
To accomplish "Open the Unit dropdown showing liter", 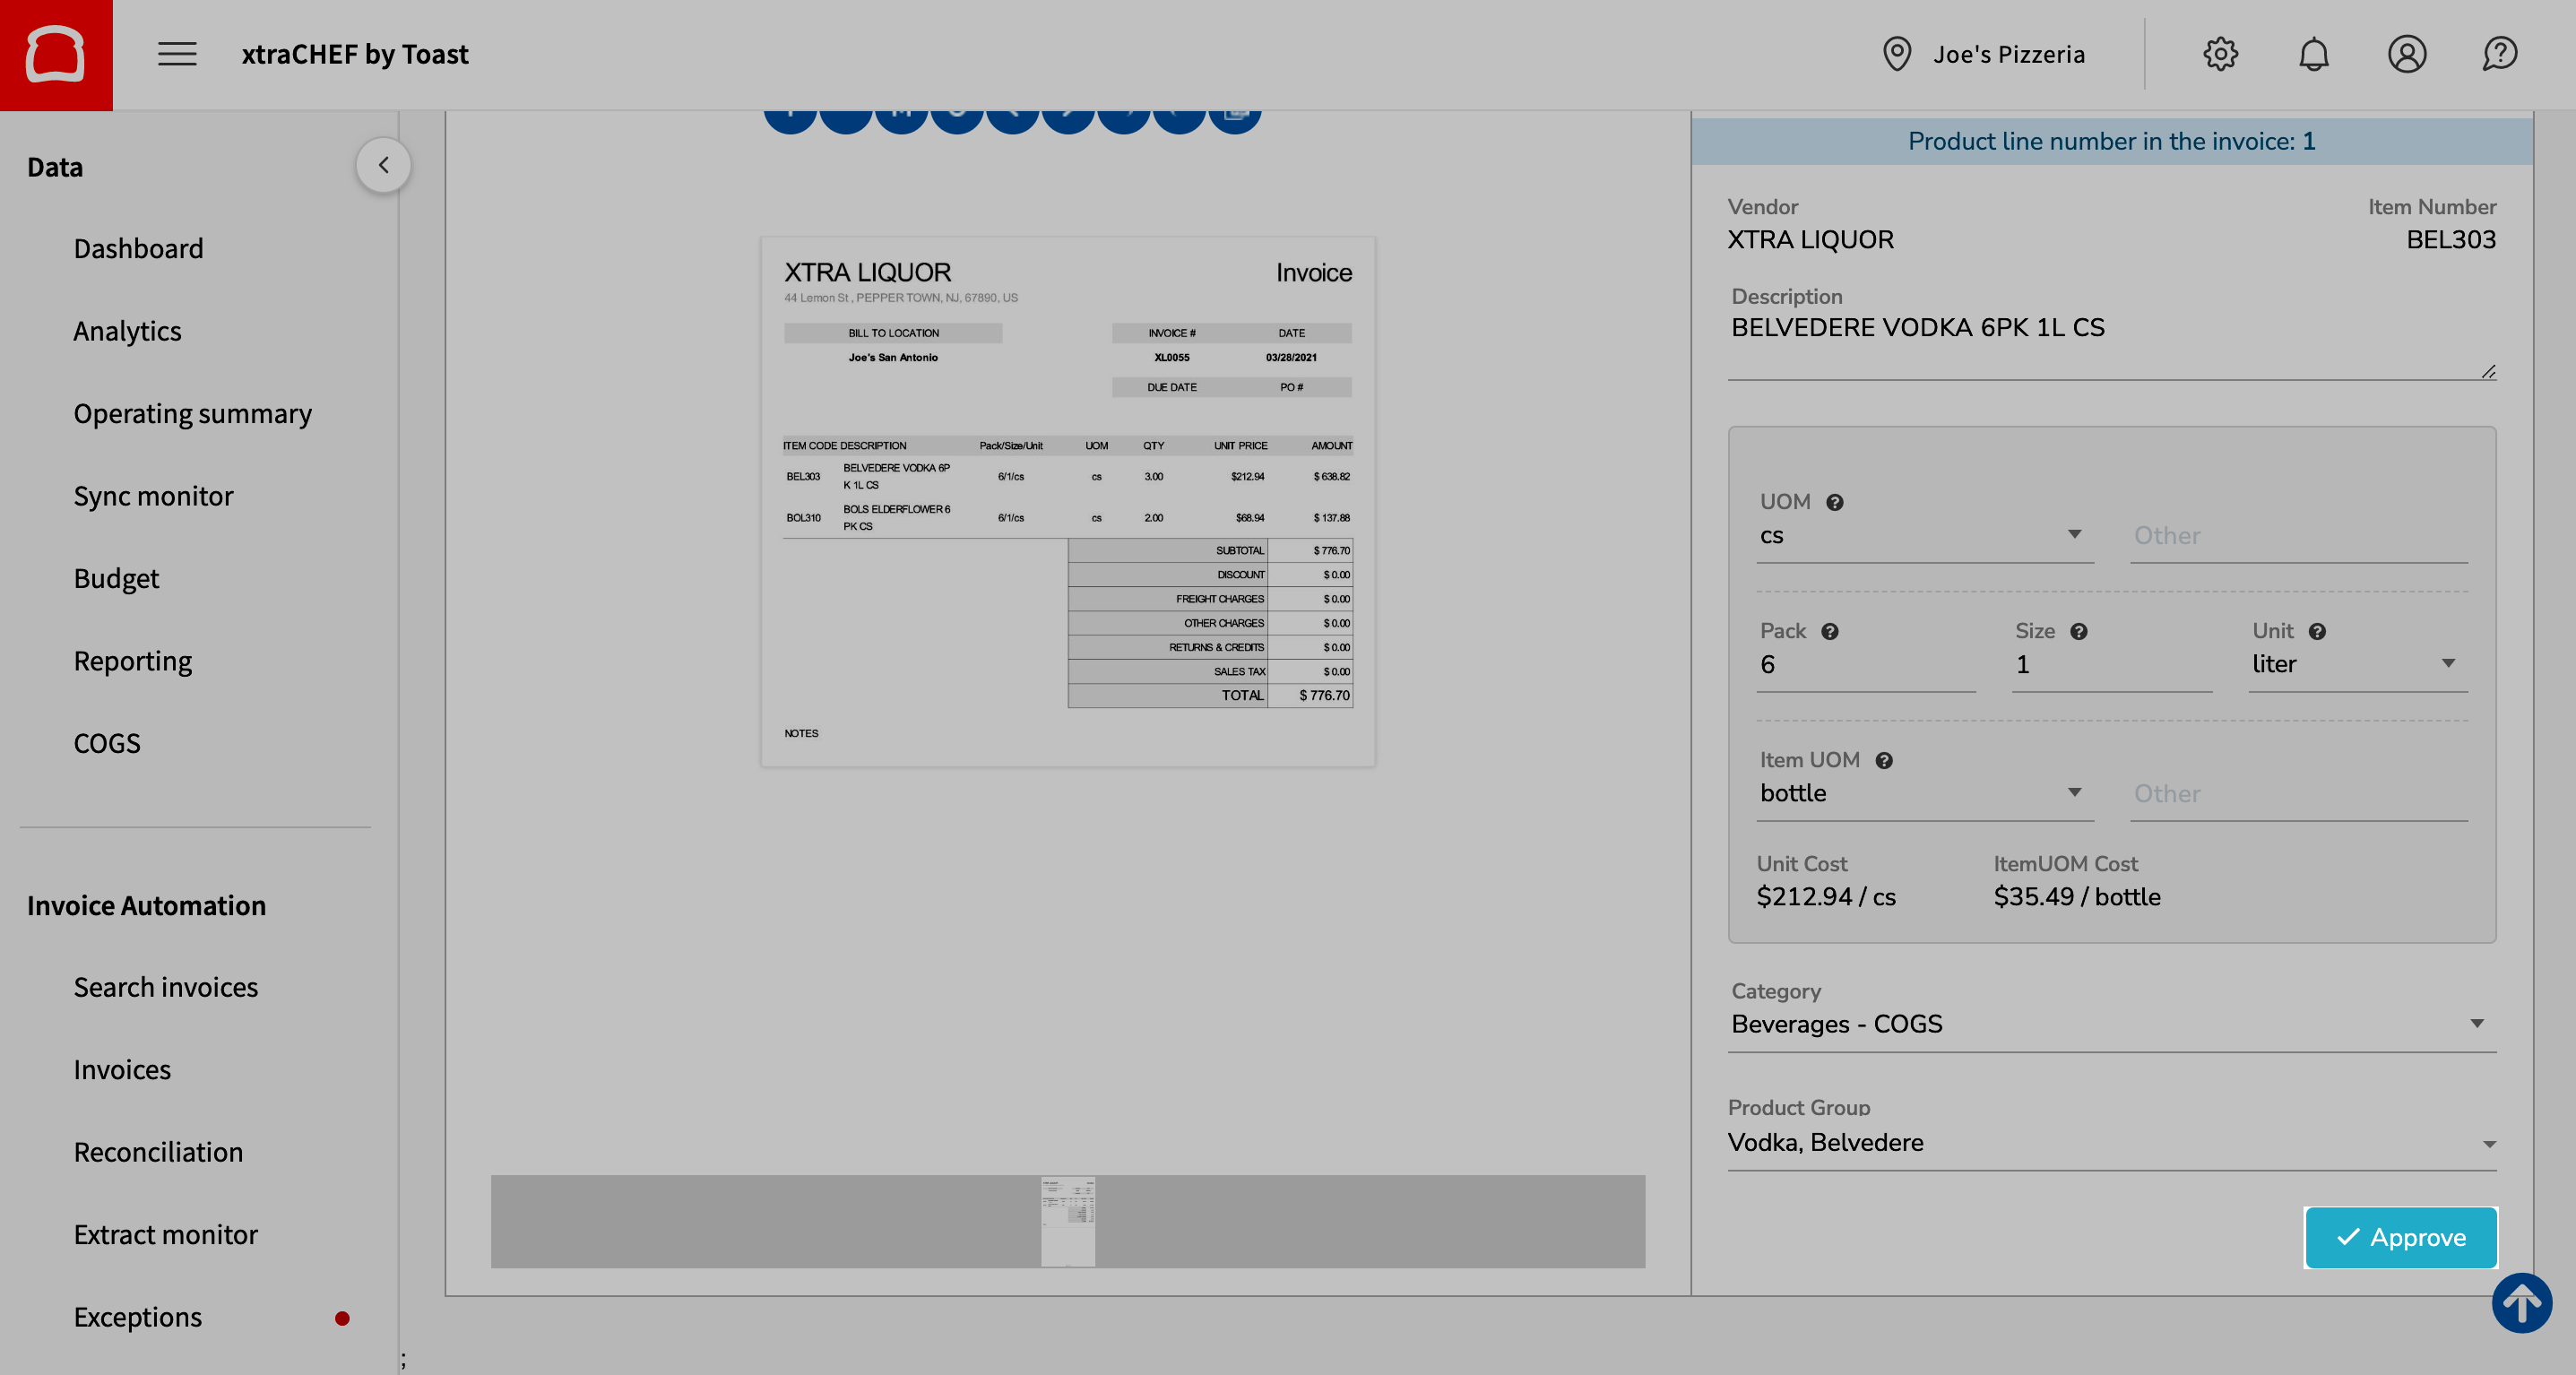I will coord(2356,665).
